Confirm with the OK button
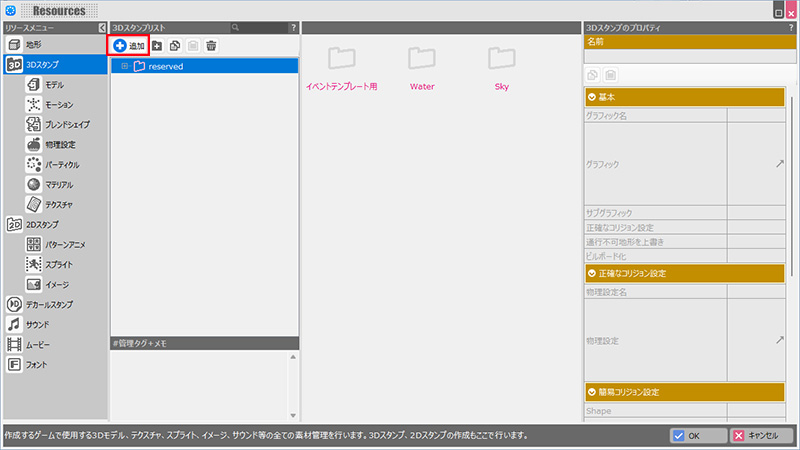Image resolution: width=800 pixels, height=450 pixels. [698, 436]
